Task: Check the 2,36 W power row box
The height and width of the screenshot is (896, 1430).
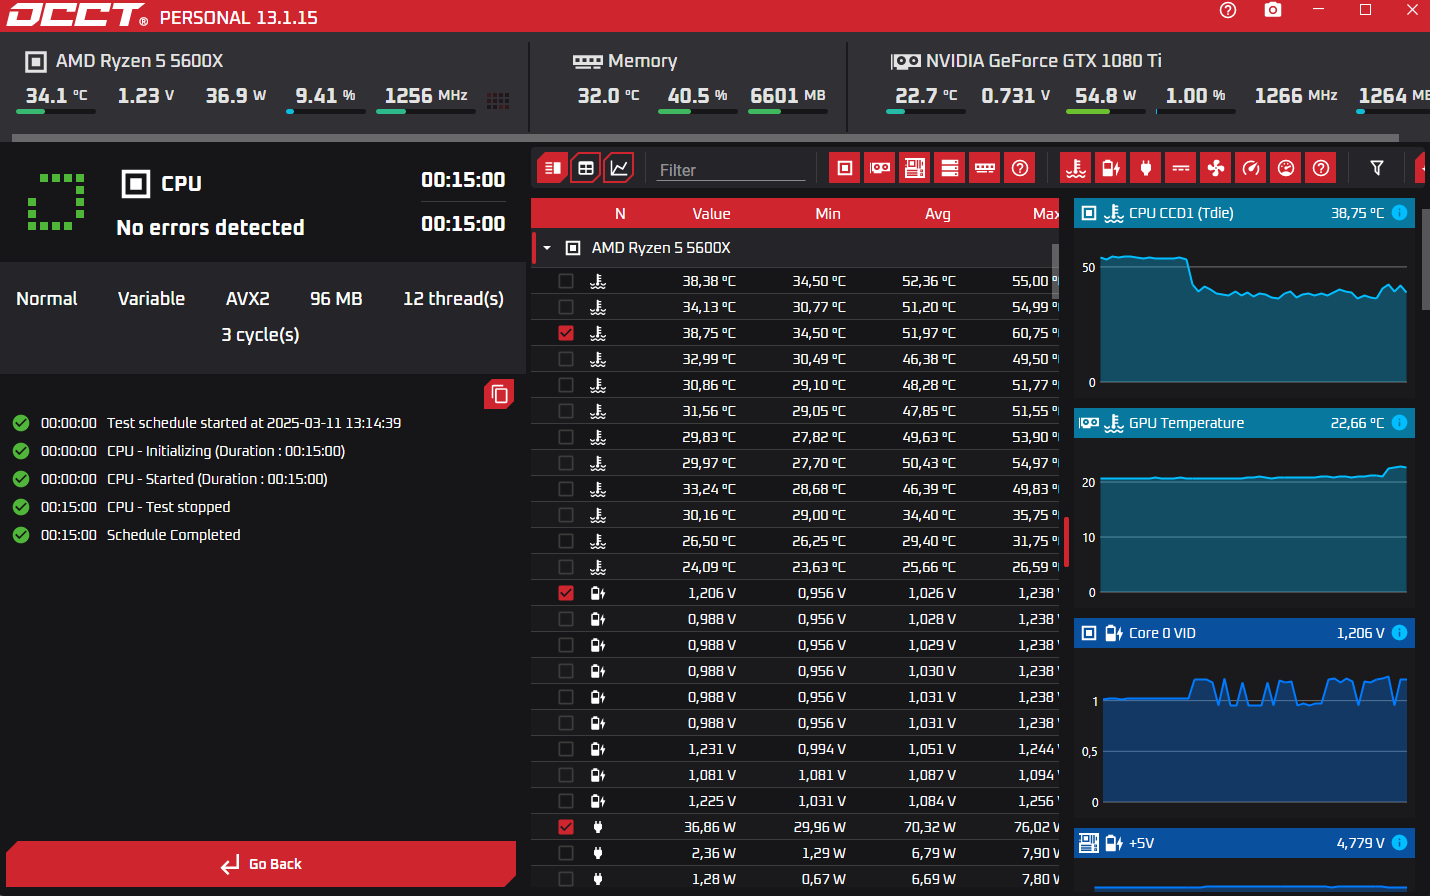Action: click(x=566, y=853)
